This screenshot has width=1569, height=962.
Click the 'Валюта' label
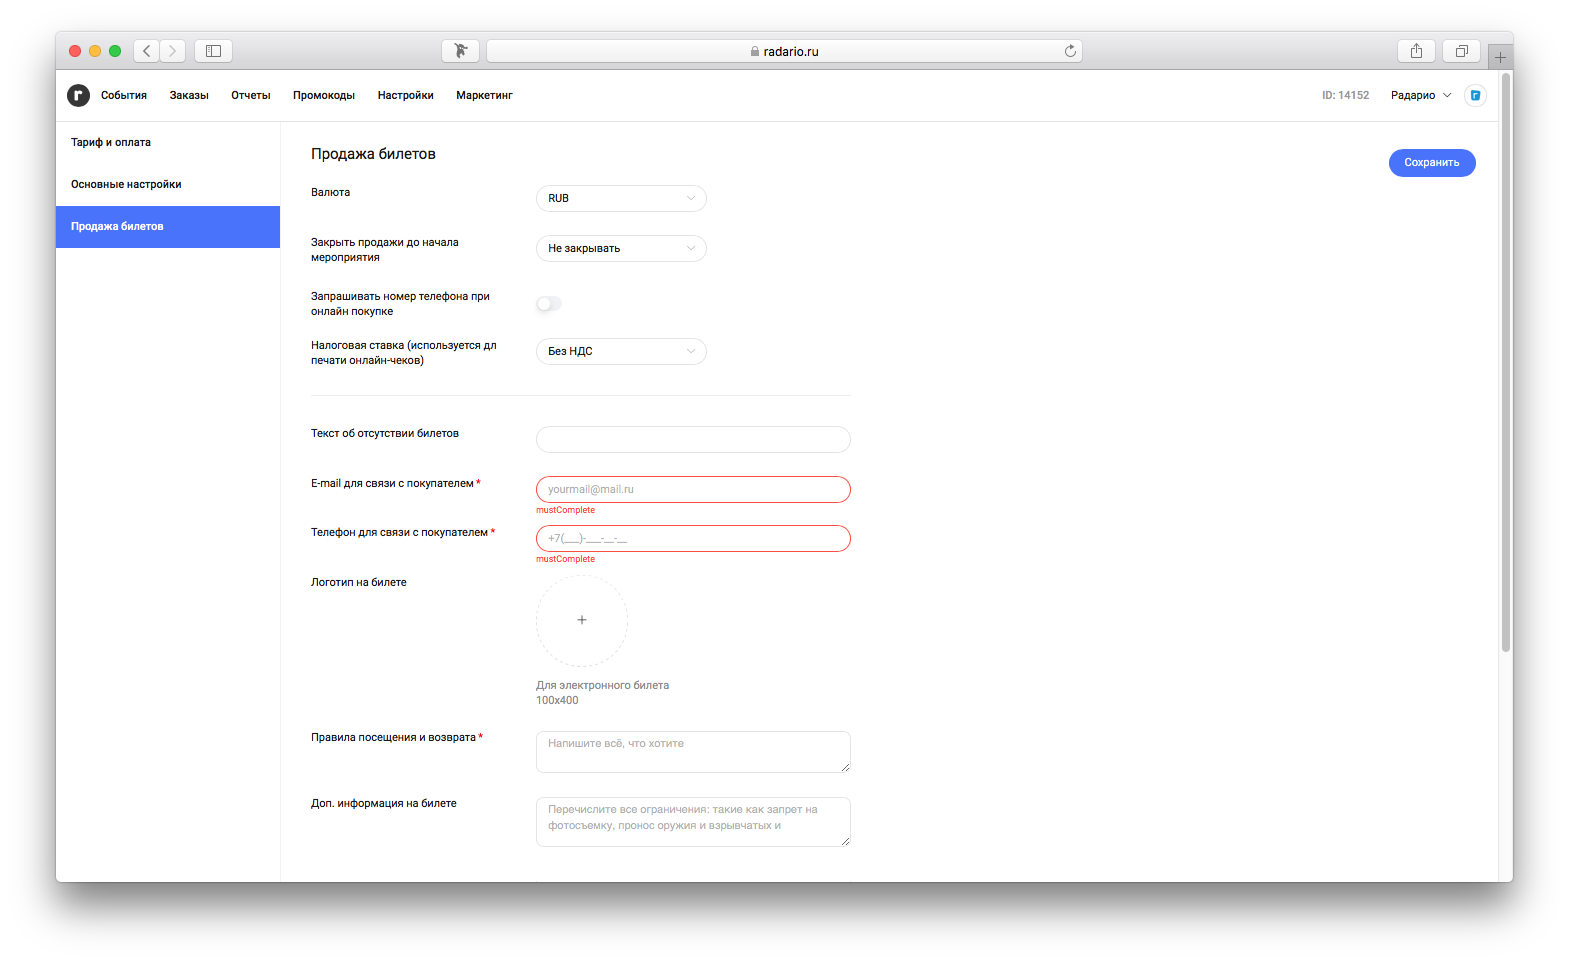coord(330,192)
